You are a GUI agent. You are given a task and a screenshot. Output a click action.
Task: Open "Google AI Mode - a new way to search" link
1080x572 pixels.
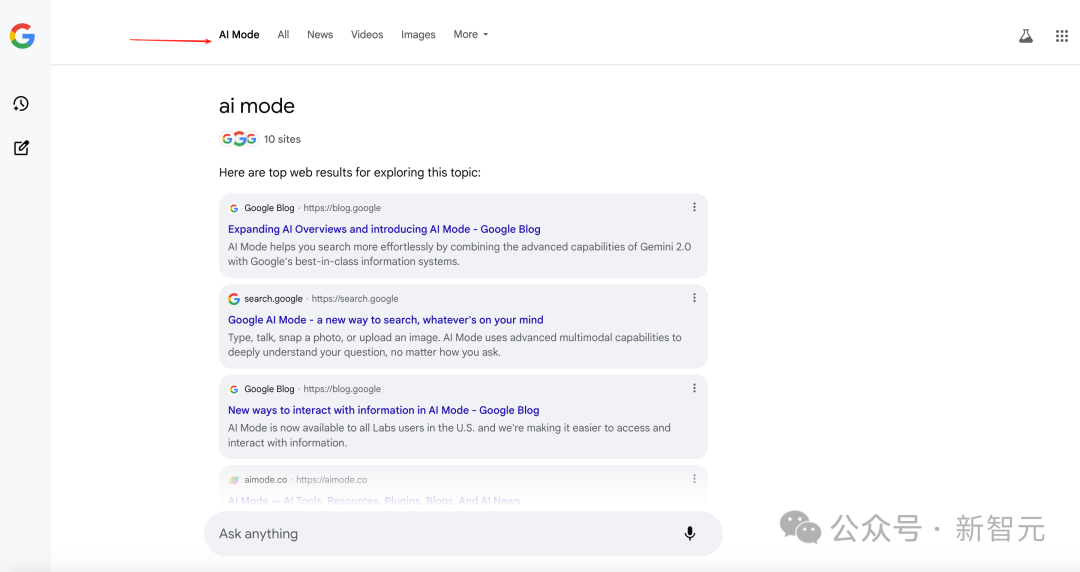(385, 320)
